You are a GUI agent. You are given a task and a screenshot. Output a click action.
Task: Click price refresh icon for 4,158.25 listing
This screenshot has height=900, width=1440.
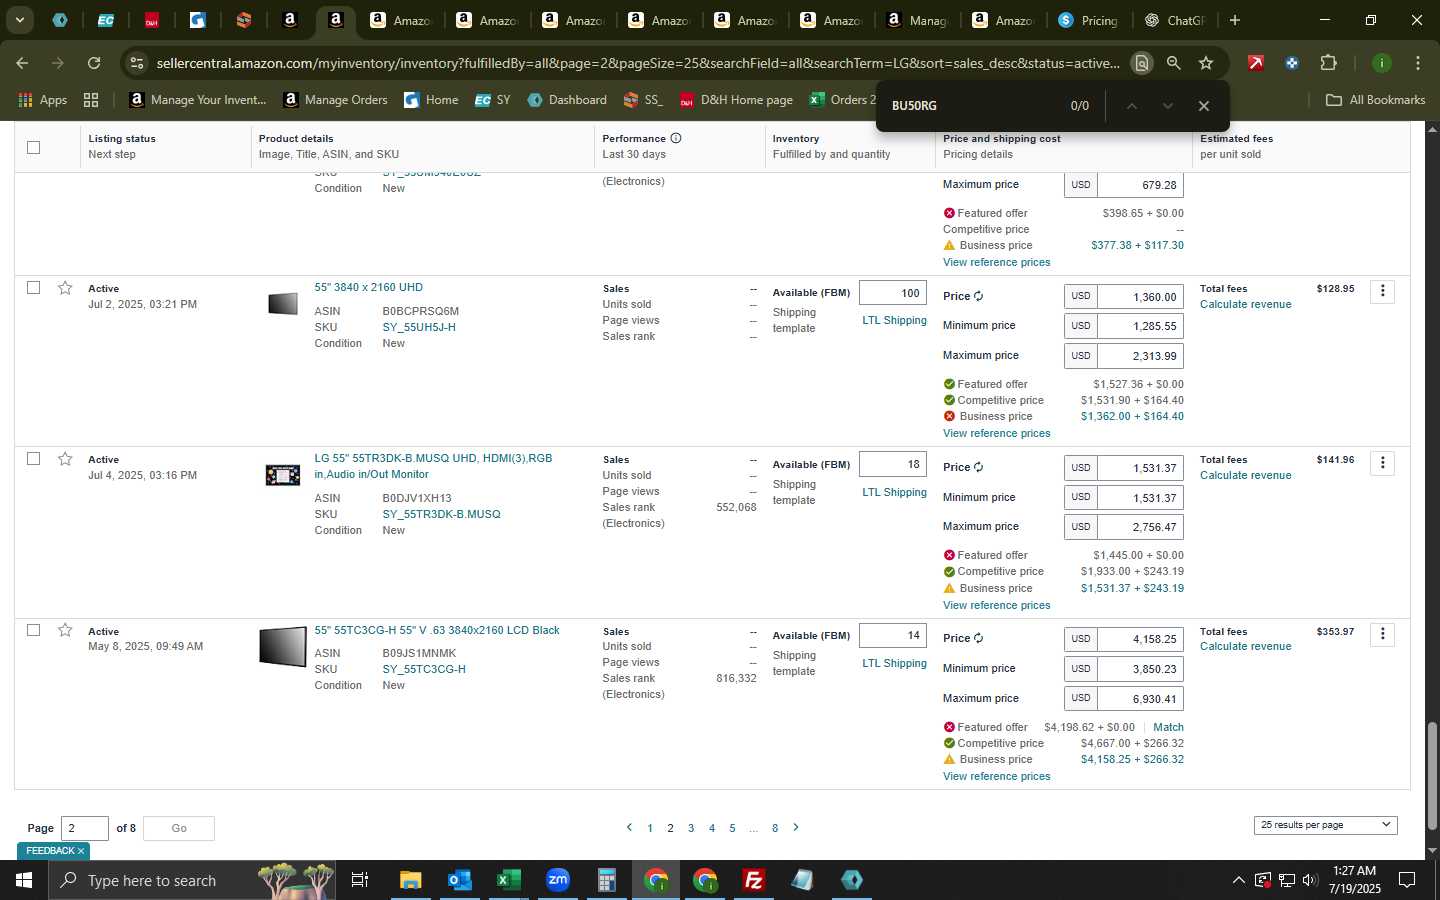click(x=978, y=638)
